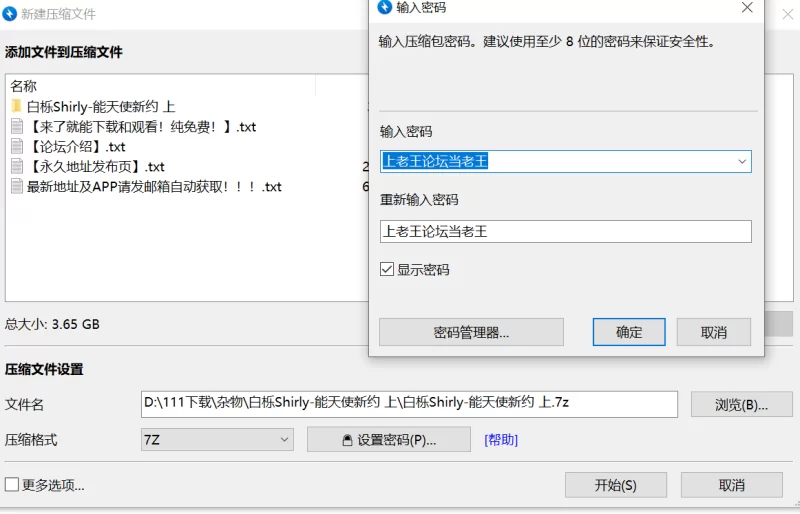The height and width of the screenshot is (514, 800).
Task: Click the 设置密码(P)... button
Action: click(x=389, y=439)
